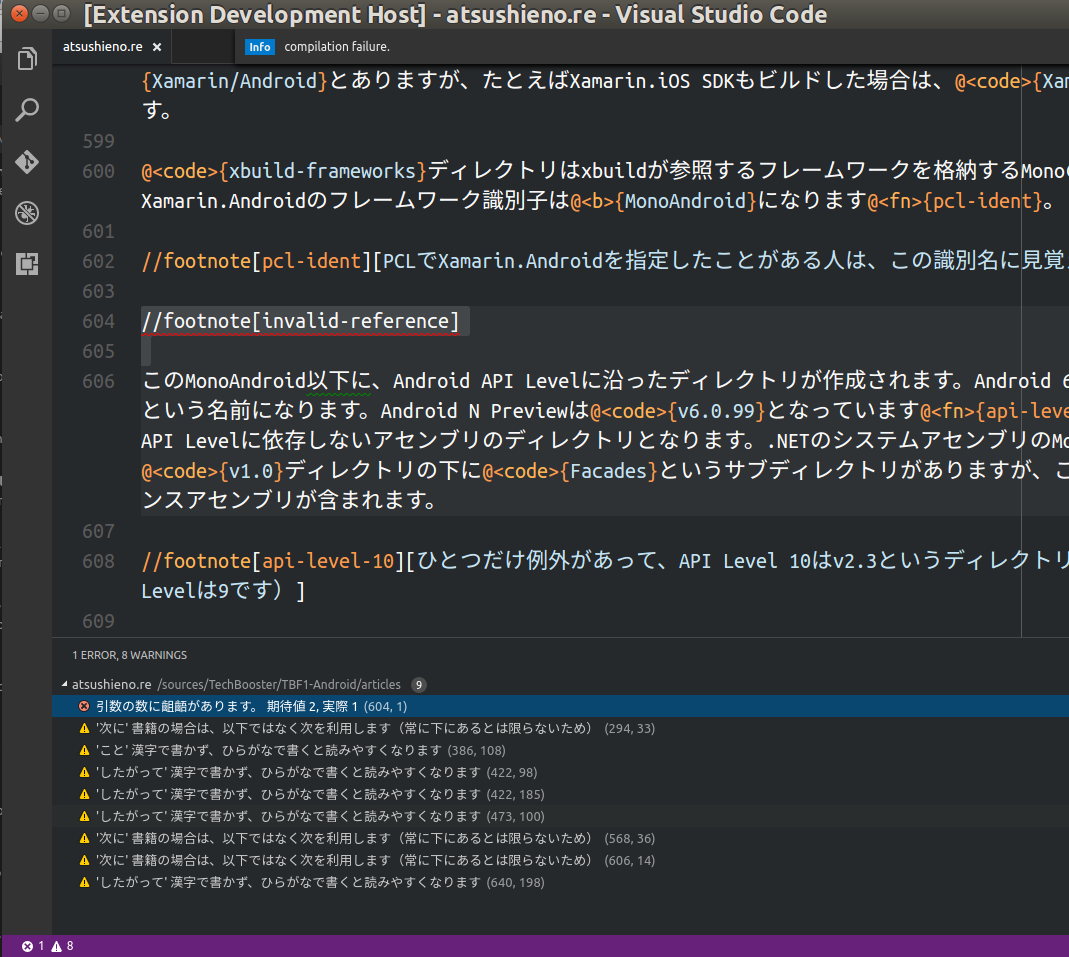Viewport: 1069px width, 957px height.
Task: Click the Info badge in notification bar
Action: point(259,47)
